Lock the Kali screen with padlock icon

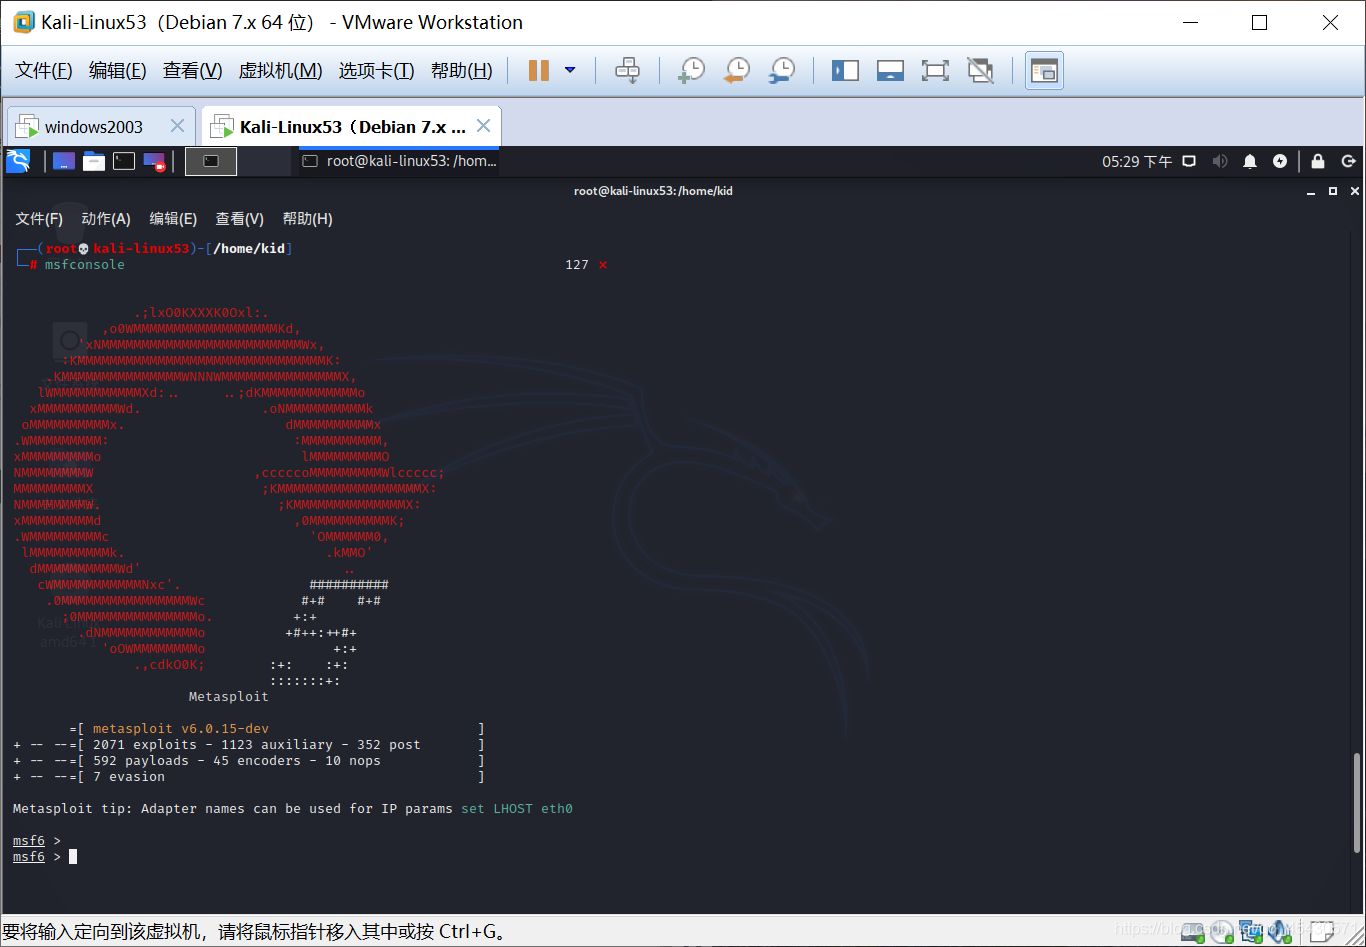pyautogui.click(x=1318, y=161)
